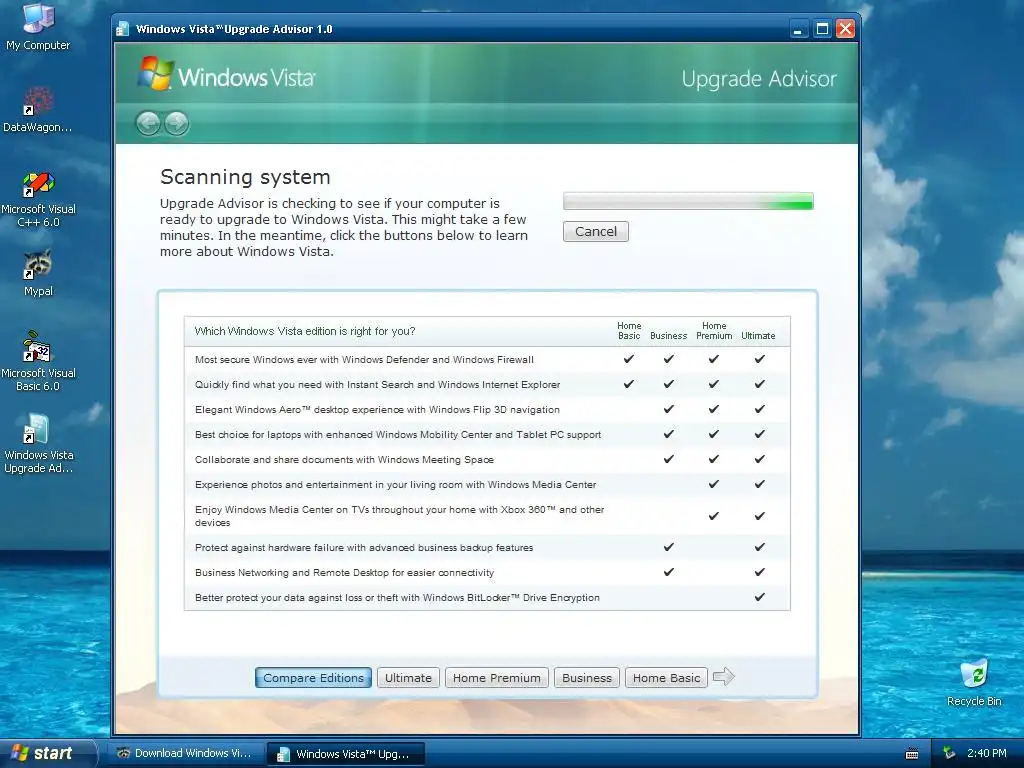1024x768 pixels.
Task: Click Home Basic checkmark in Instant Search row
Action: point(629,384)
